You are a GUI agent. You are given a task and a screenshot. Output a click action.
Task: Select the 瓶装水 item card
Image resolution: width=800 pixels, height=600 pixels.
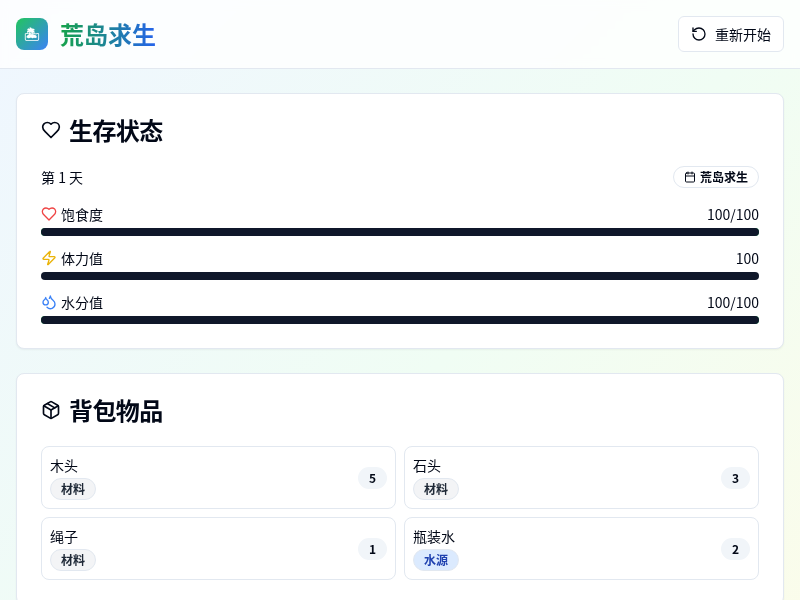coord(581,548)
